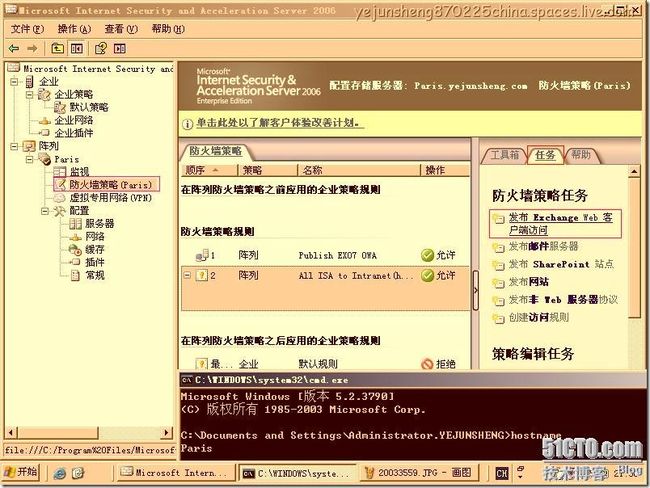Screen dimensions: 650x488
Task: Click the 服务器 servers icon under 配置
Action: [x=75, y=224]
